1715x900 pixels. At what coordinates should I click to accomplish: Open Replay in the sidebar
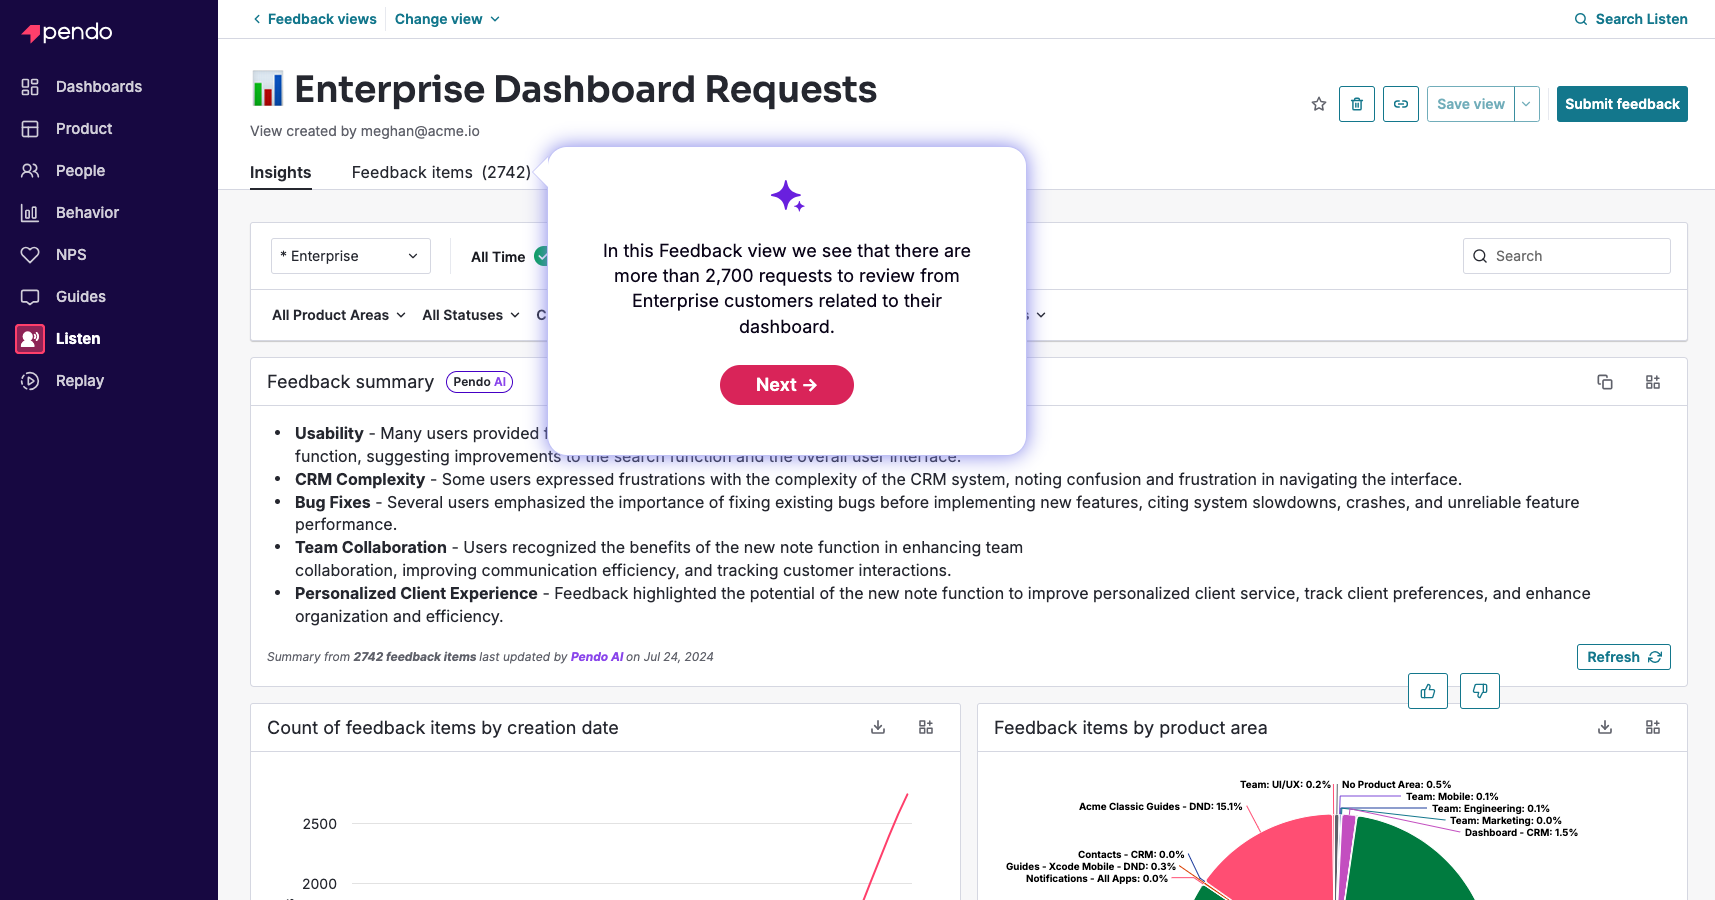[x=80, y=381]
